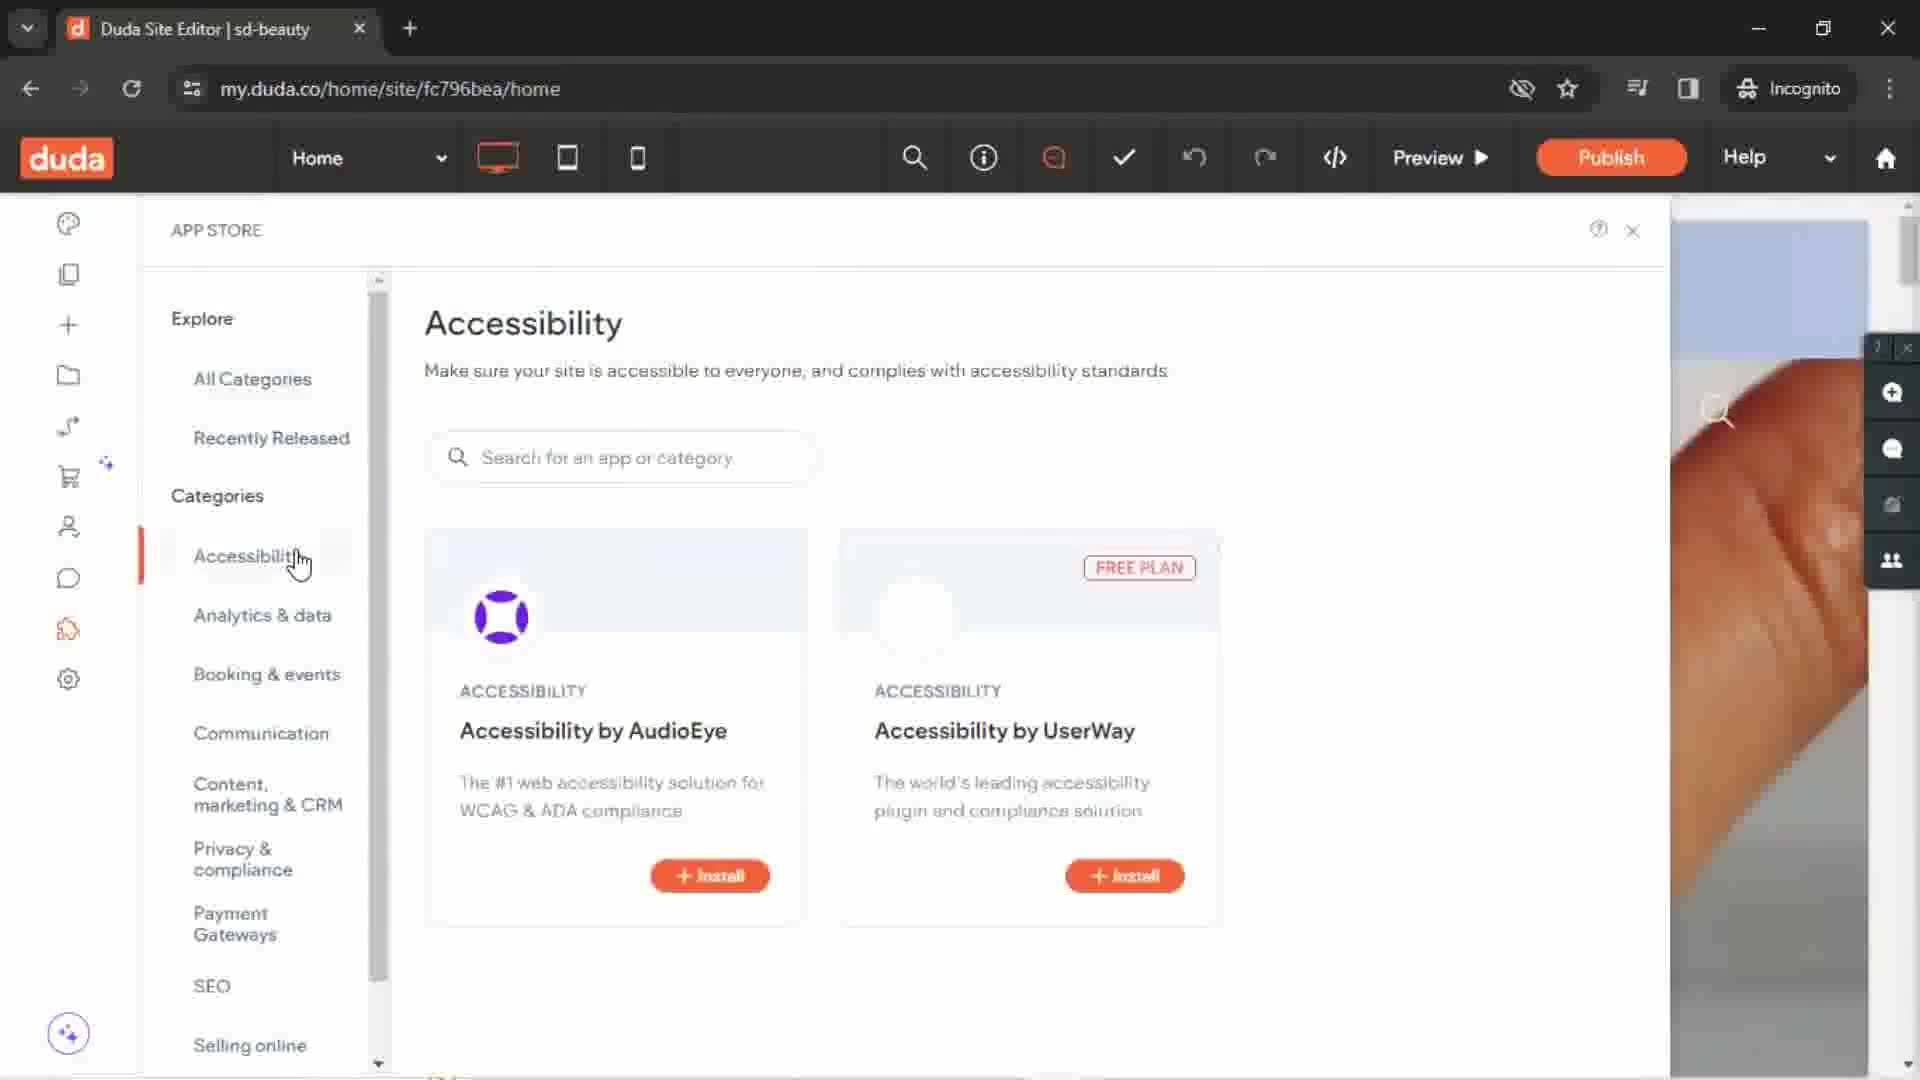The height and width of the screenshot is (1080, 1920).
Task: Click the Incognito profile indicator
Action: (x=1789, y=89)
